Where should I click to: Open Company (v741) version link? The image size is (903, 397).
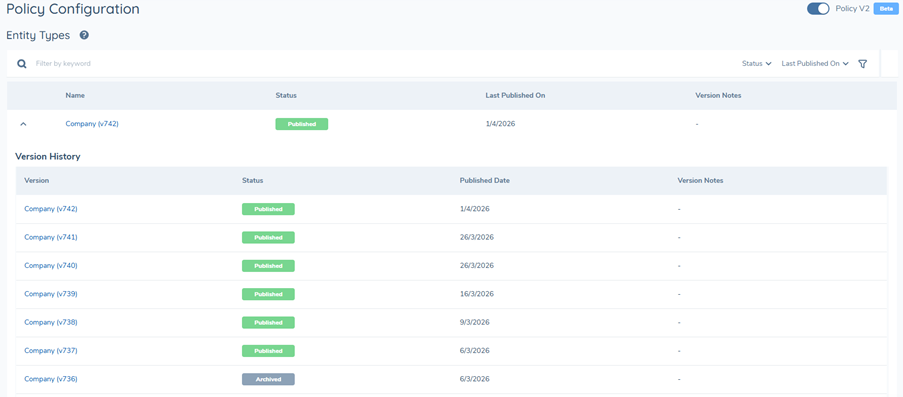point(51,237)
